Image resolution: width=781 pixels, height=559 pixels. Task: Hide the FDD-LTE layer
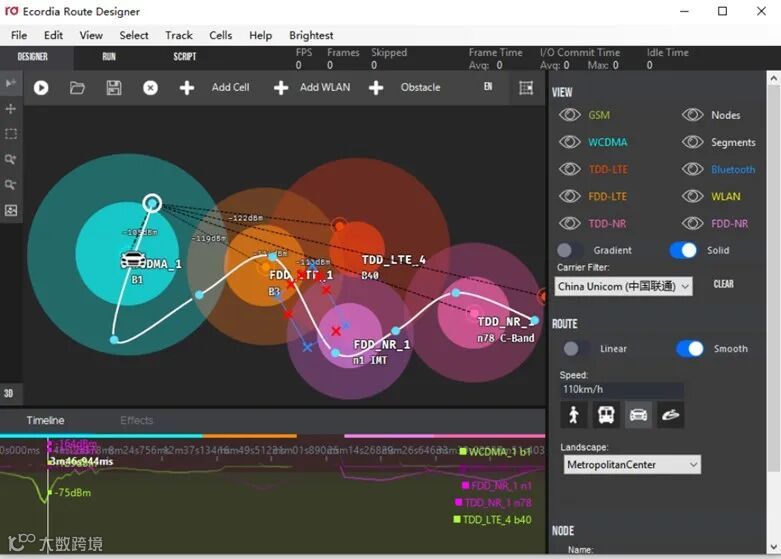[x=569, y=196]
